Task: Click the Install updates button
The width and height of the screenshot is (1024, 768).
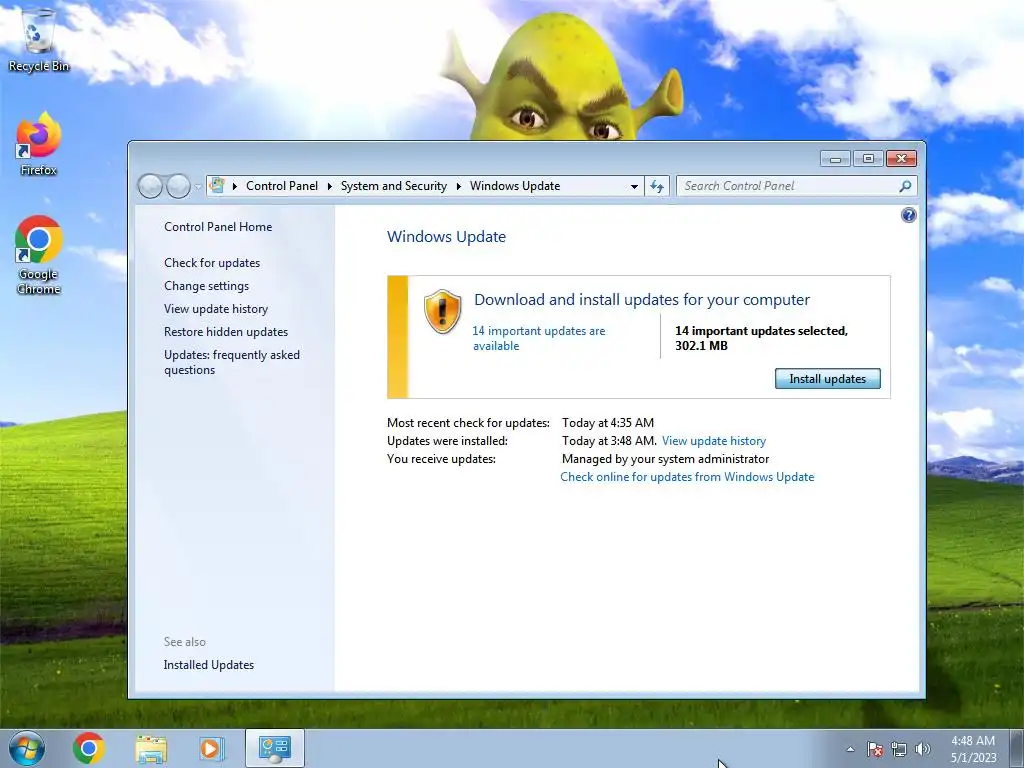Action: [827, 379]
